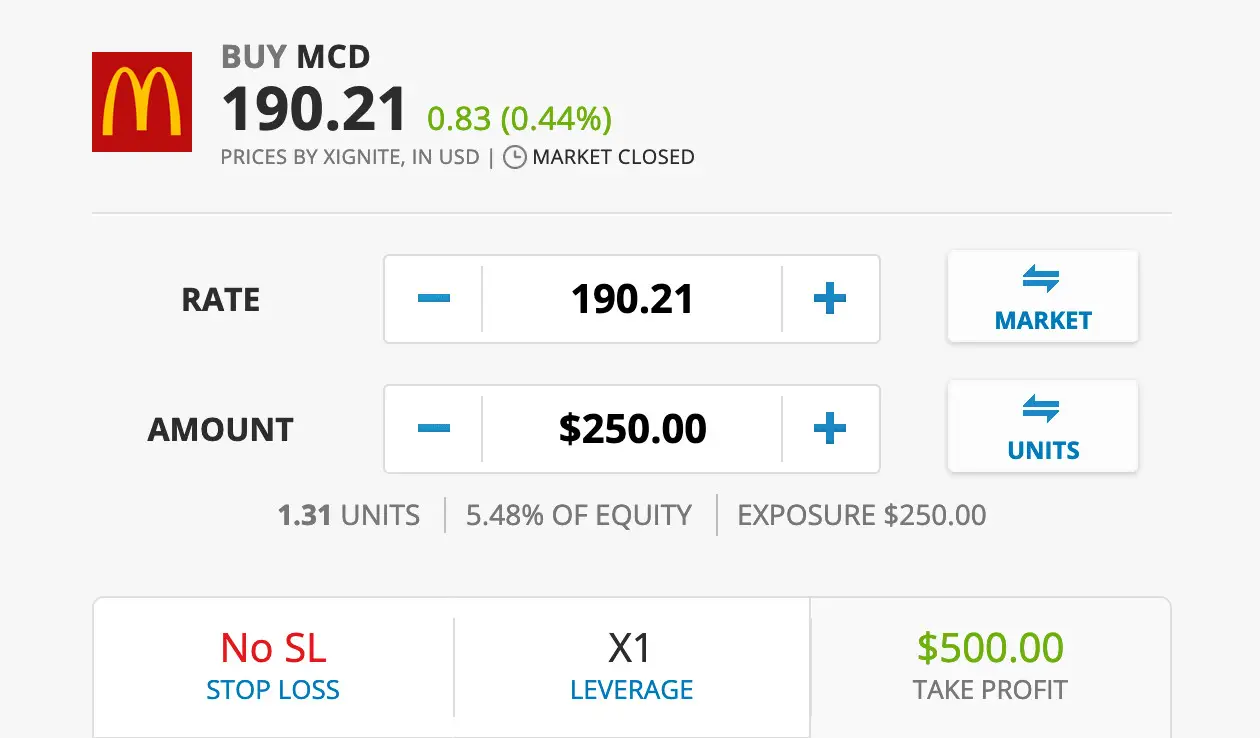Switch the rate to MARKET
This screenshot has height=738, width=1260.
click(1043, 296)
